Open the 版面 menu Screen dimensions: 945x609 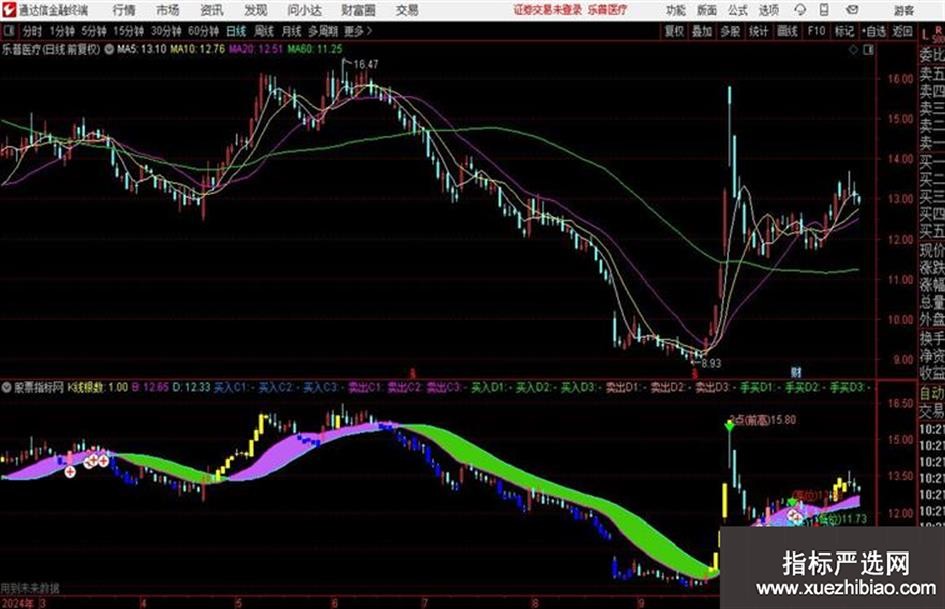click(x=706, y=10)
